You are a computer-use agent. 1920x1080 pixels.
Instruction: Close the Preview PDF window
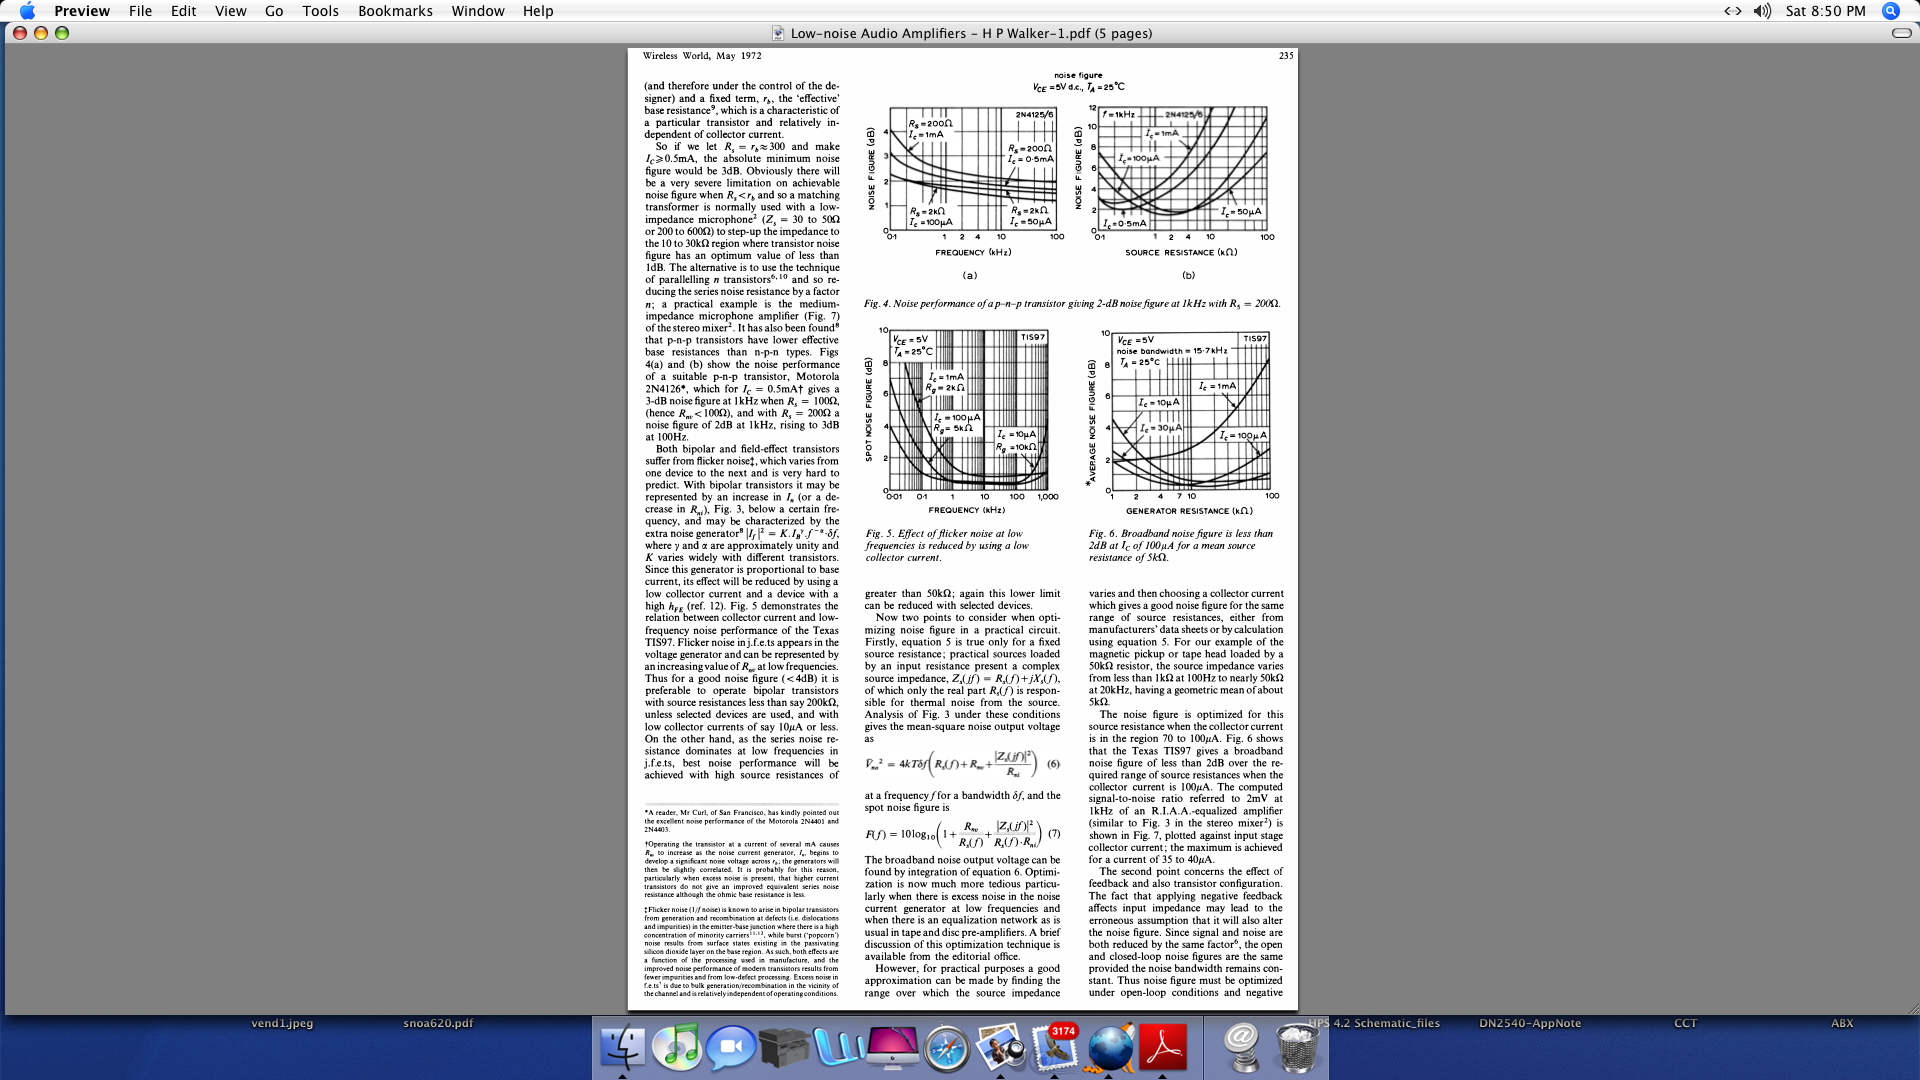tap(19, 33)
